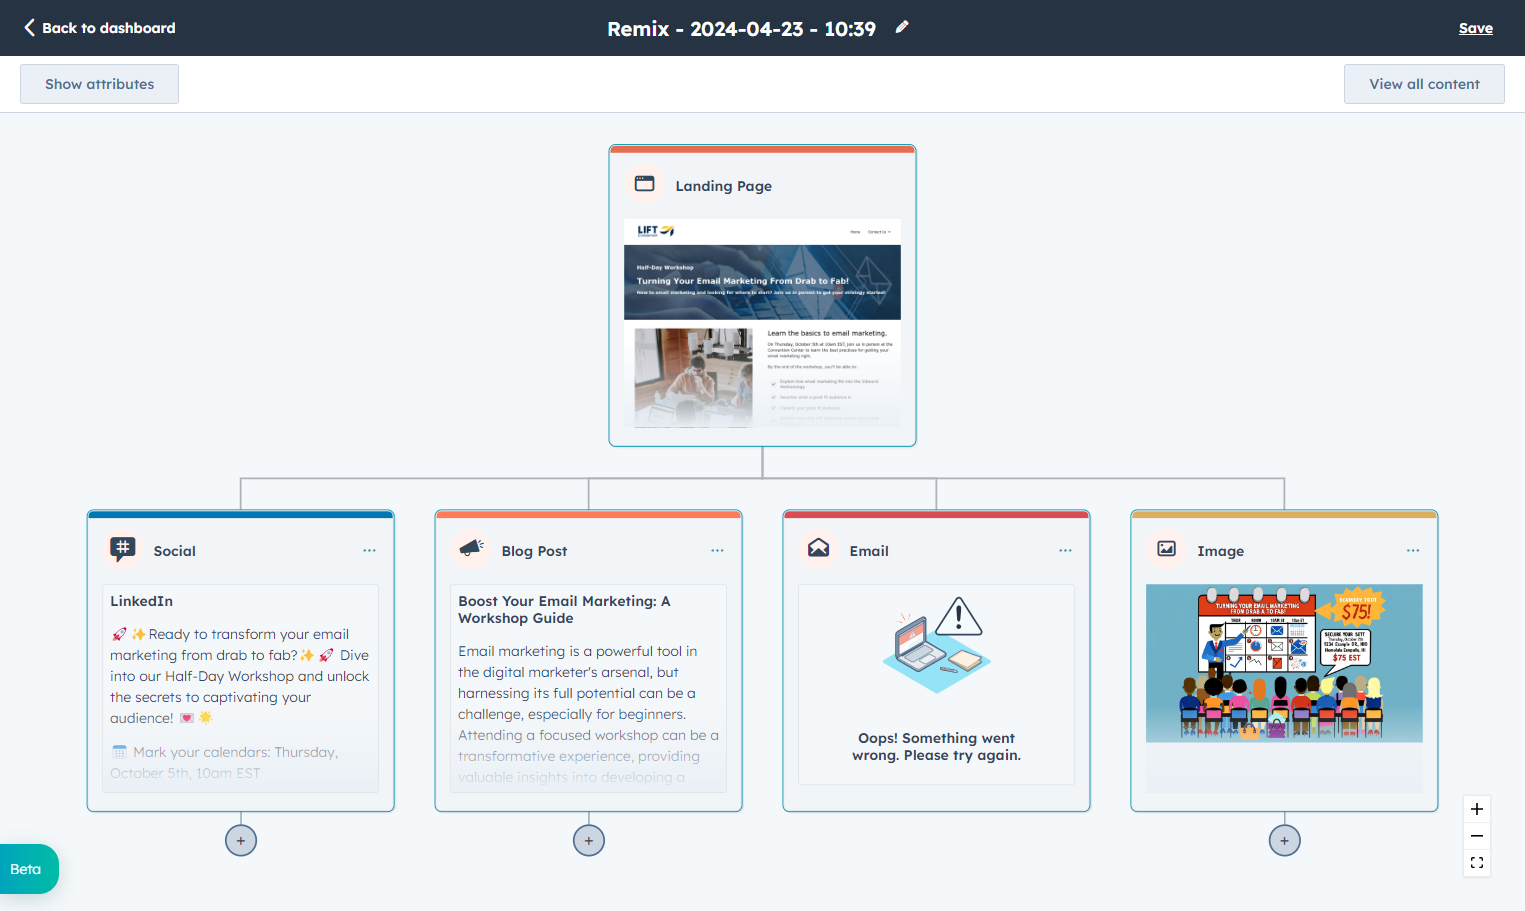Open the workshop illustration image thumbnail

[1284, 664]
